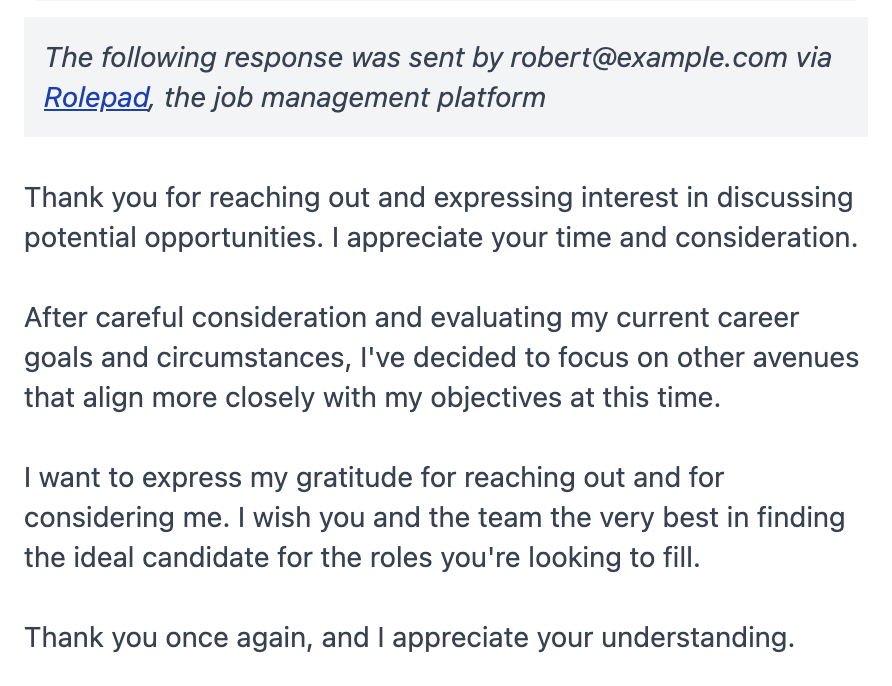Open the Rolepad link
Screen dimensions: 892x686
[97, 98]
